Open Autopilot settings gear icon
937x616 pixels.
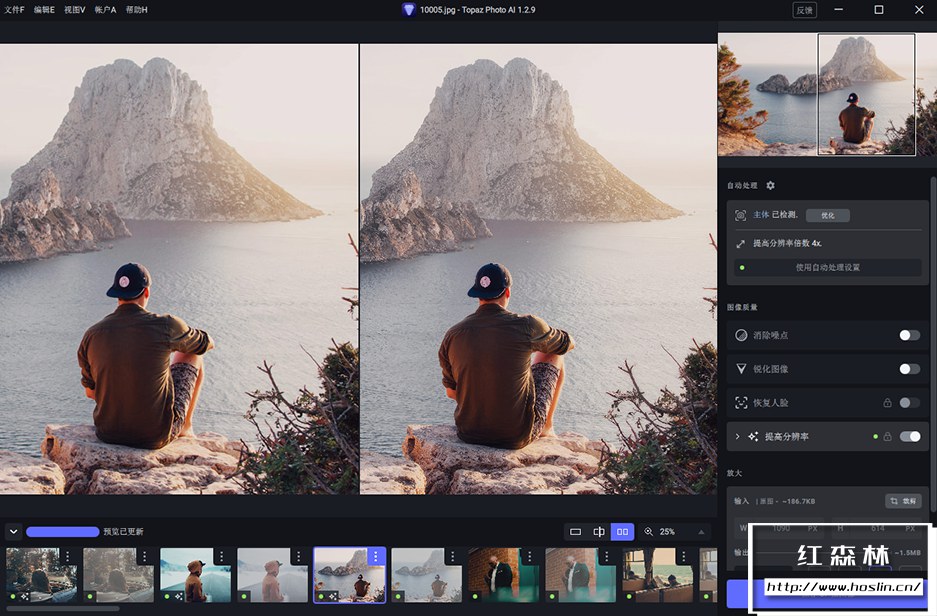[x=770, y=186]
